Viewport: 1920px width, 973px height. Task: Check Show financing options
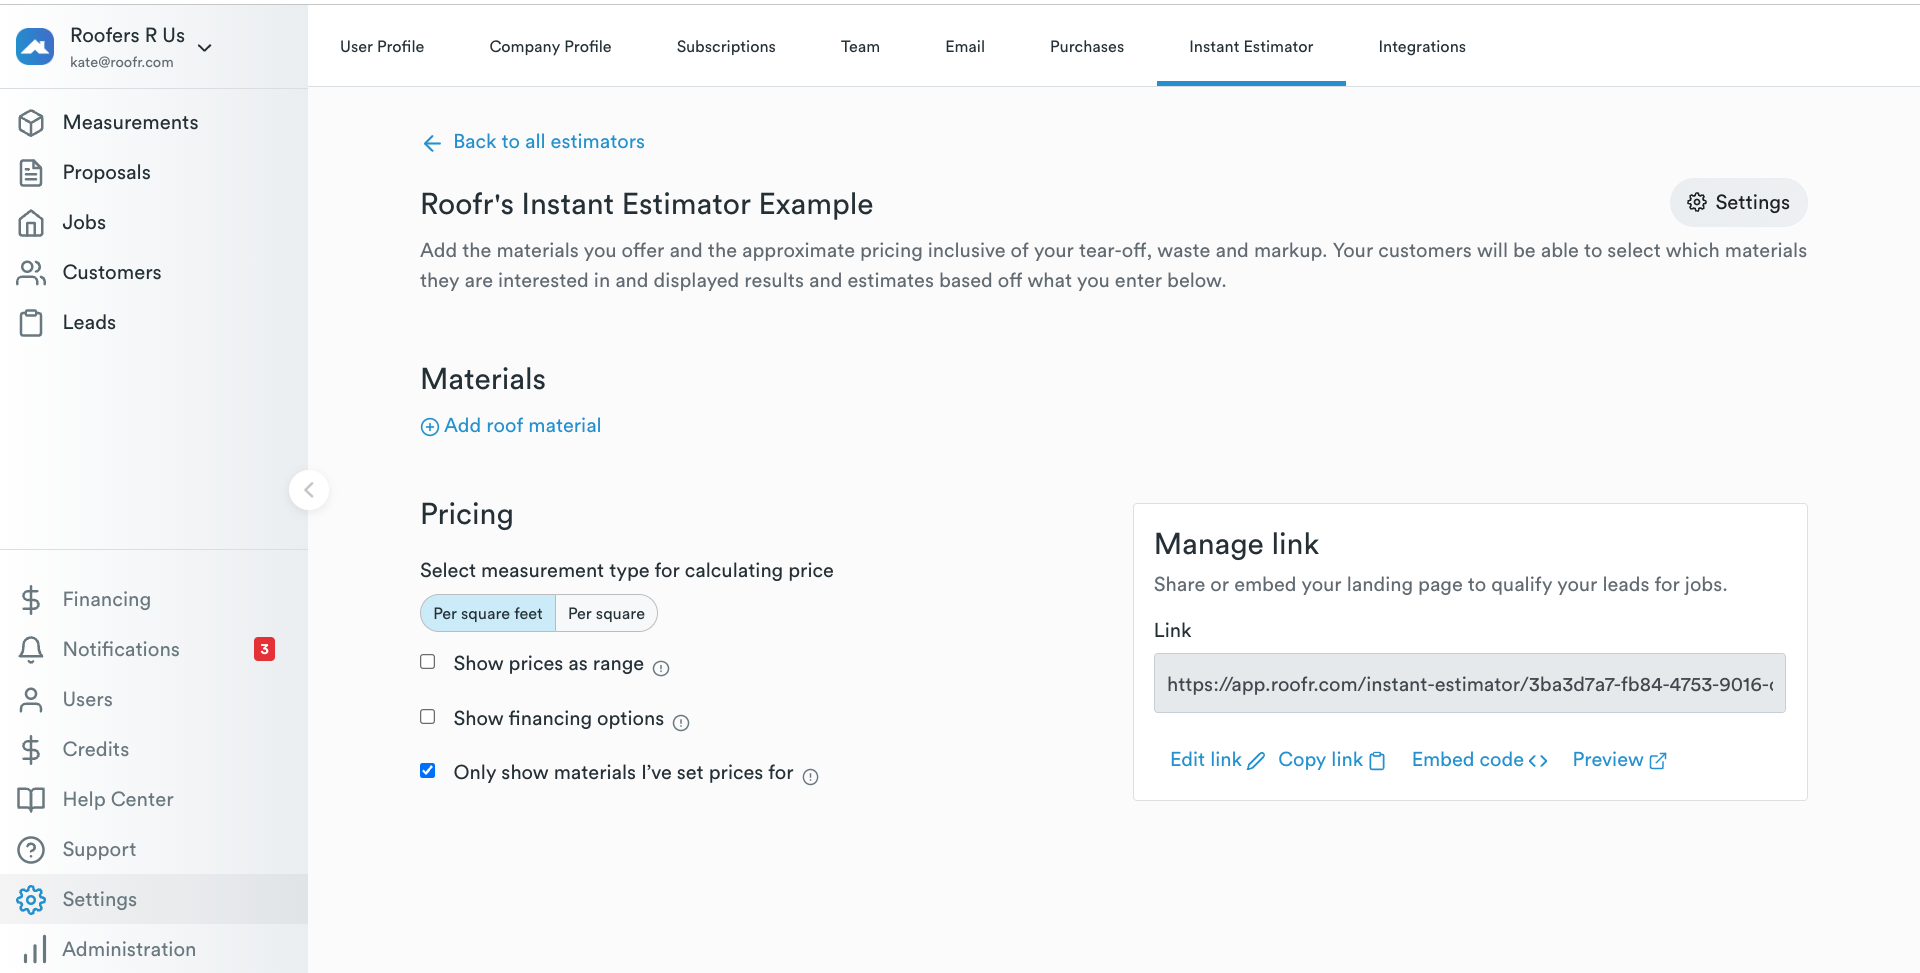pos(427,716)
